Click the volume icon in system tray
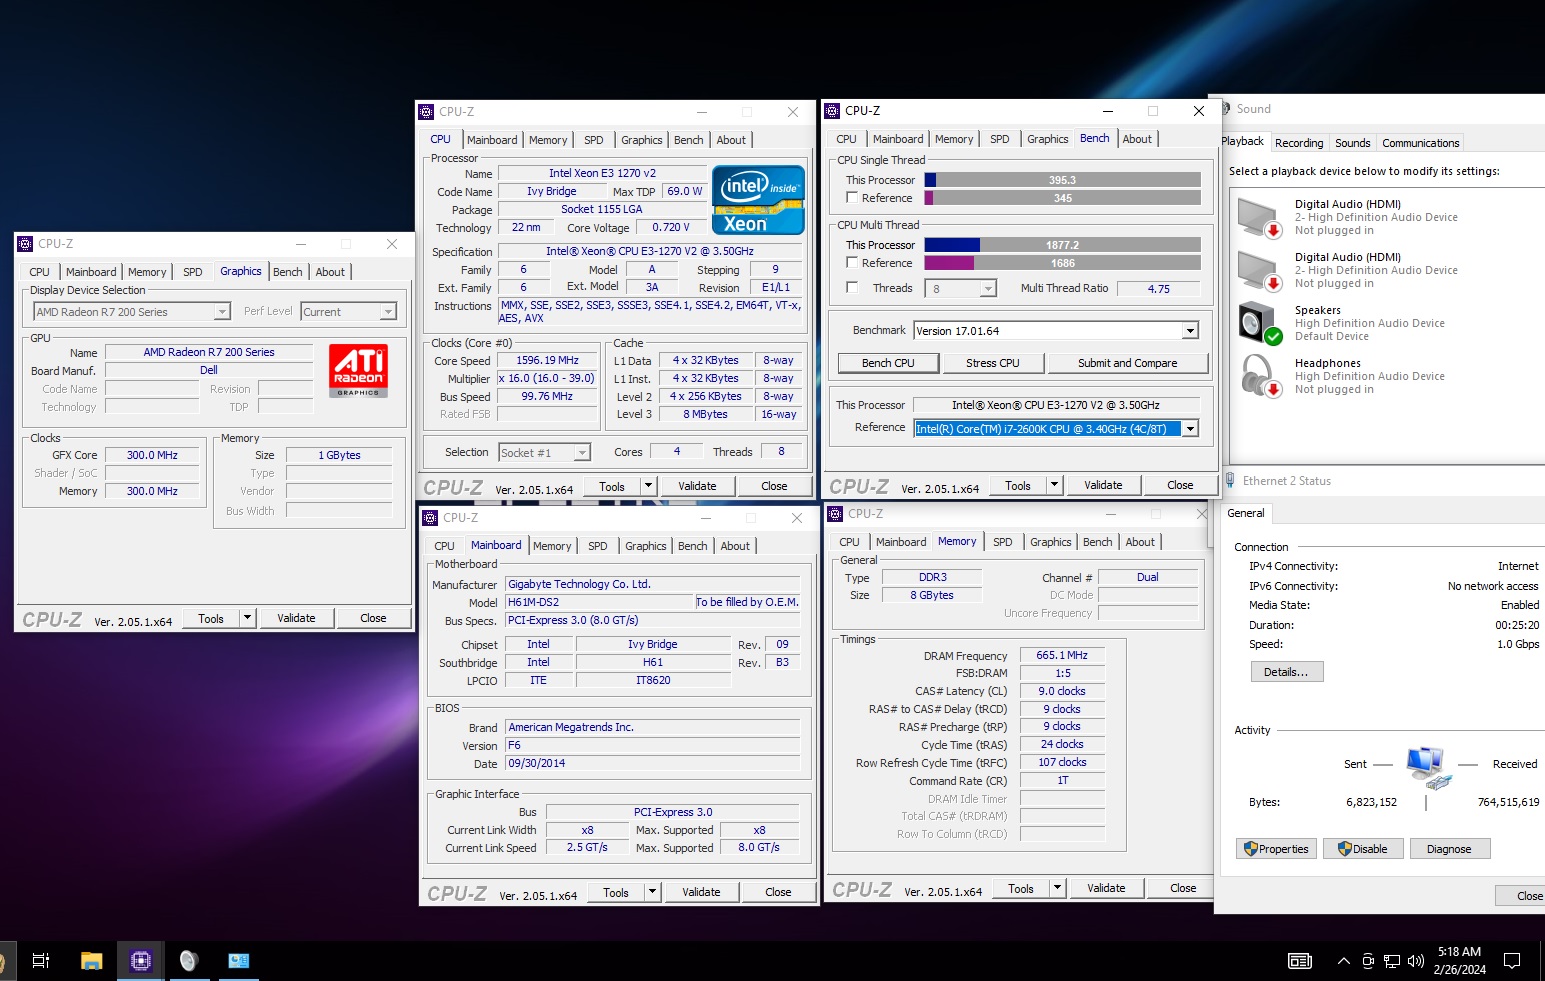The width and height of the screenshot is (1545, 981). click(1415, 961)
